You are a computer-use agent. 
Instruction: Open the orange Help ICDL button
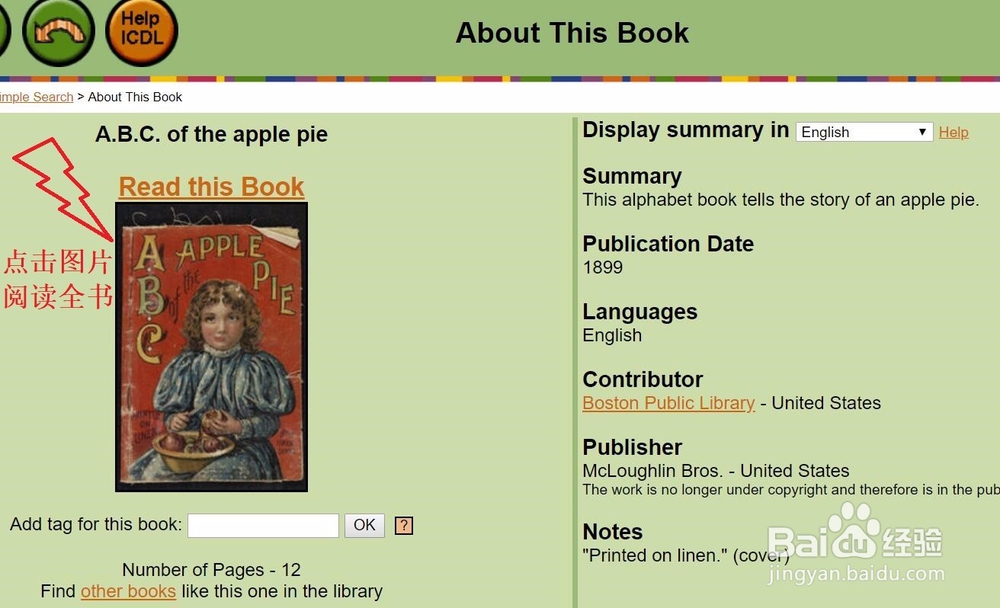[141, 30]
